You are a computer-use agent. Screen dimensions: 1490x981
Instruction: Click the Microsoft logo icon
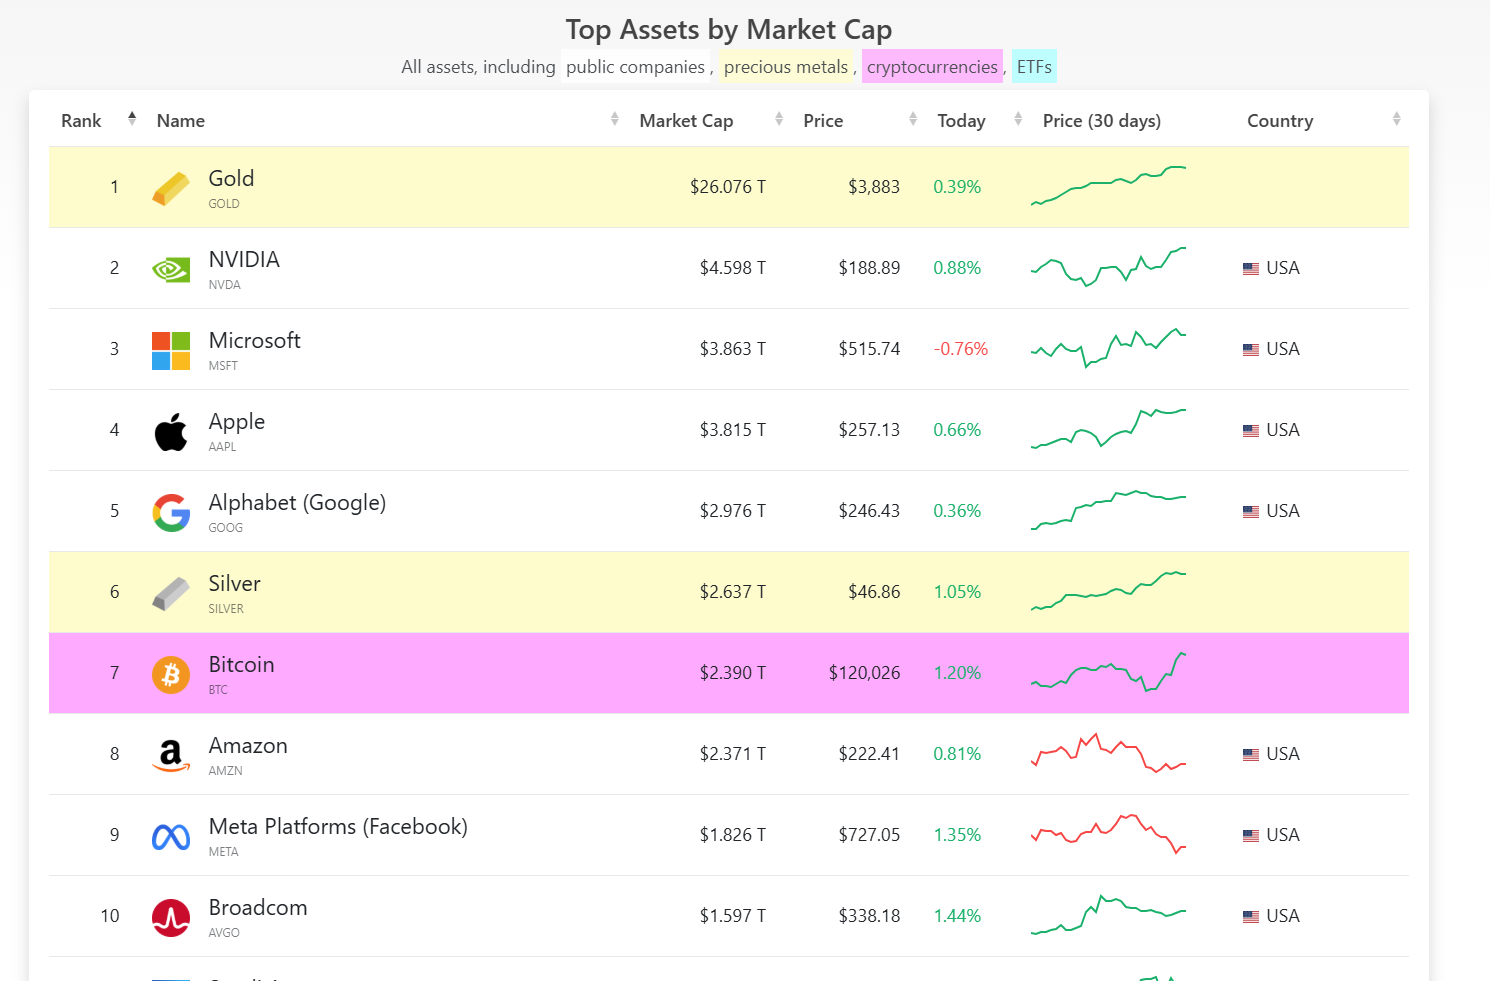point(171,351)
